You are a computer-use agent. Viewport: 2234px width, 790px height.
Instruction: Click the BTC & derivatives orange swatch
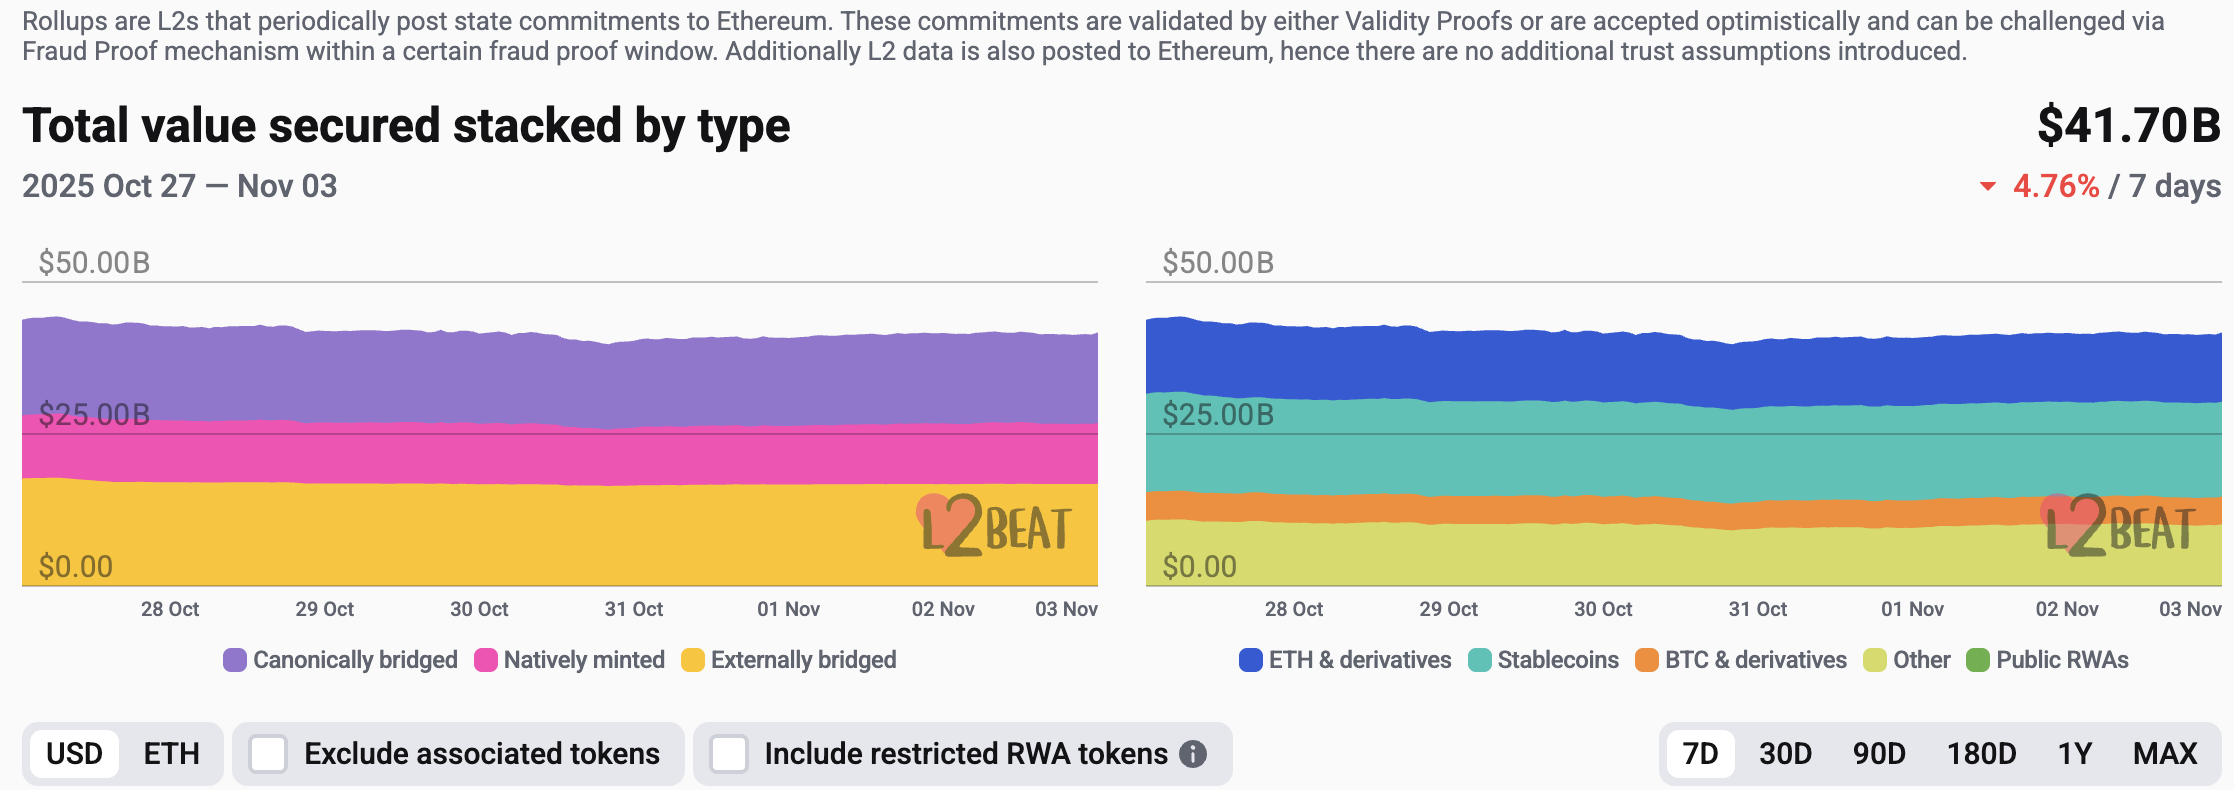pos(1647,660)
